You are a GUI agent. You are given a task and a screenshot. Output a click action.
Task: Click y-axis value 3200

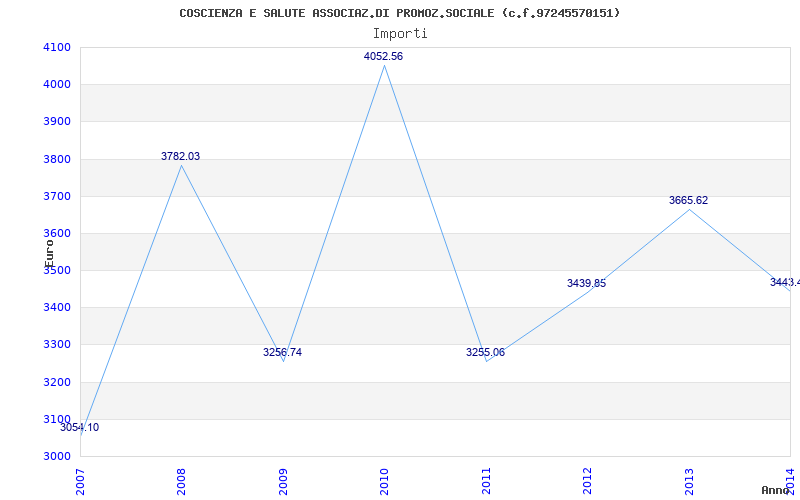click(x=58, y=382)
